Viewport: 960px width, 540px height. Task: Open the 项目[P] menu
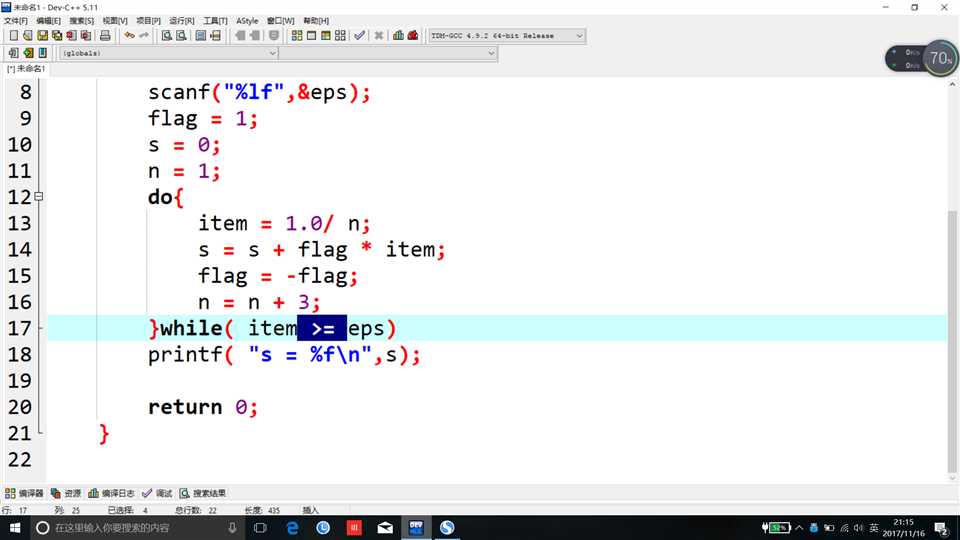point(148,21)
